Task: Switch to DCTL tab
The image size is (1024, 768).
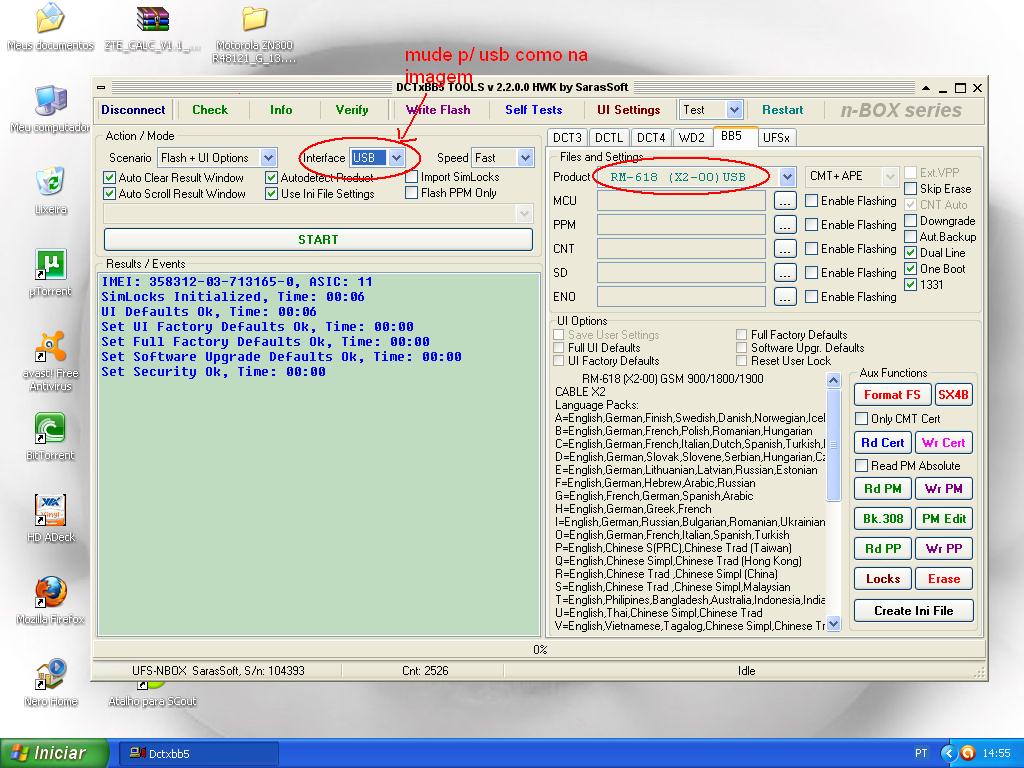Action: coord(609,138)
